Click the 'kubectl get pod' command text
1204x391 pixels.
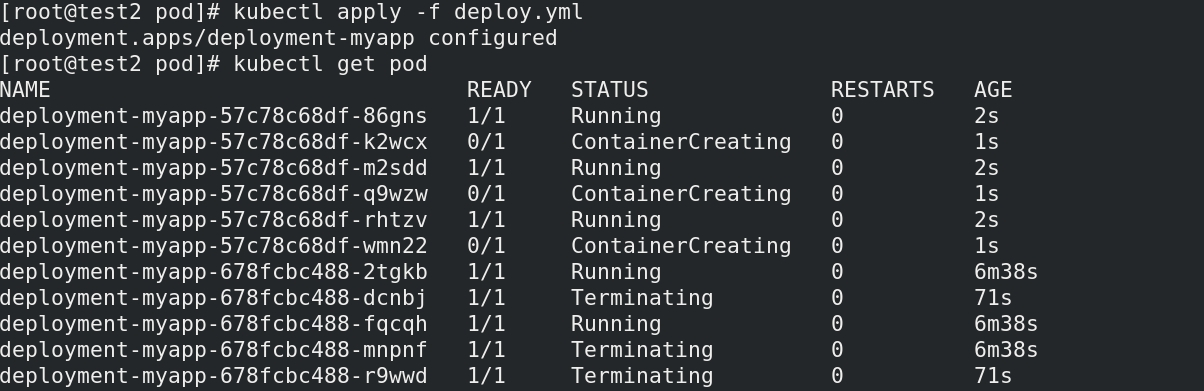point(330,65)
